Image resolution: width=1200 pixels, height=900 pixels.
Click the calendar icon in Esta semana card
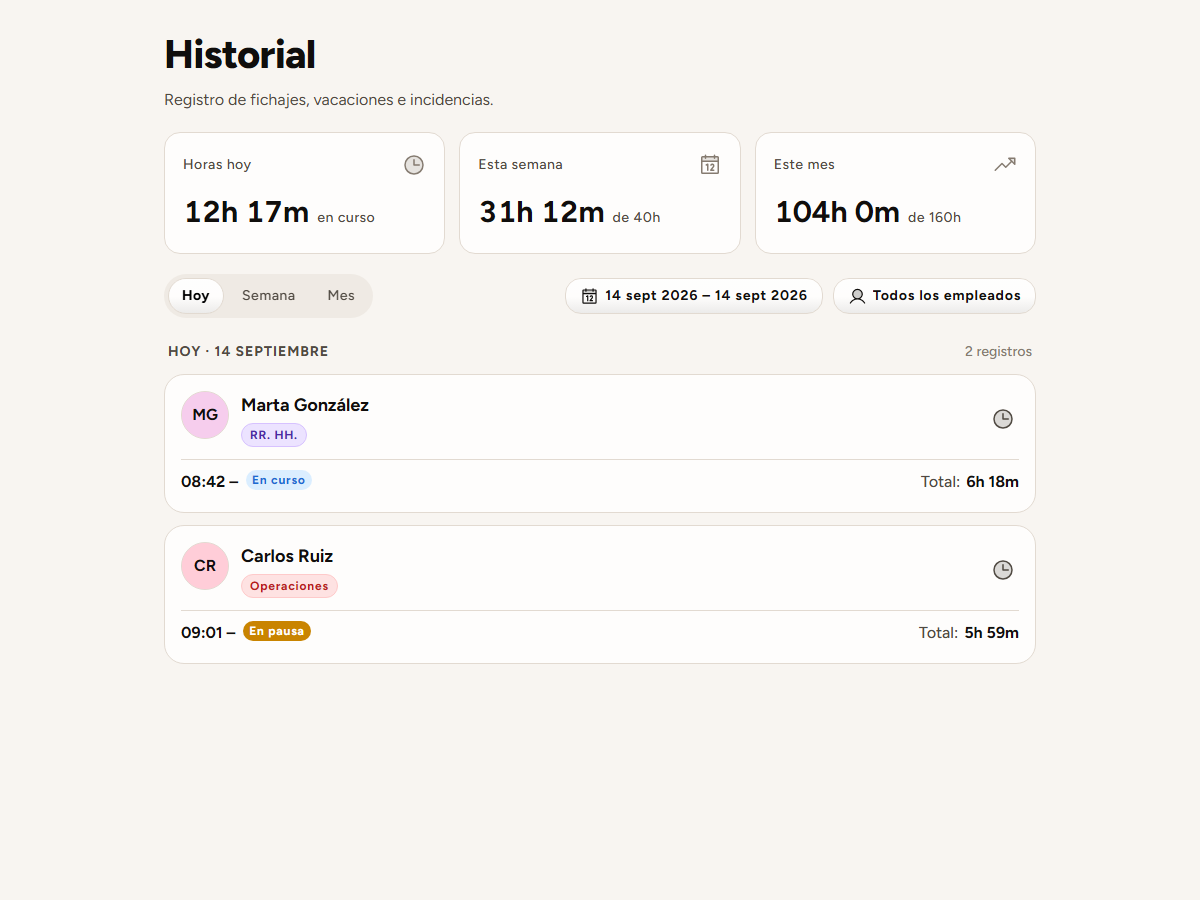tap(710, 165)
